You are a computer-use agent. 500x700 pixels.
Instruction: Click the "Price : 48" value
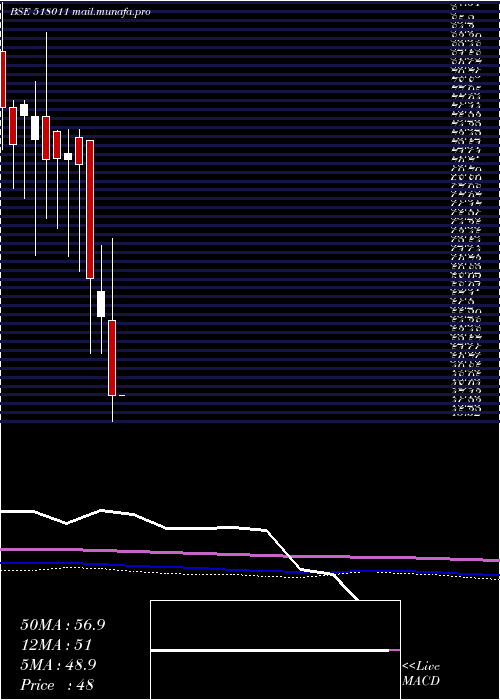pyautogui.click(x=57, y=685)
